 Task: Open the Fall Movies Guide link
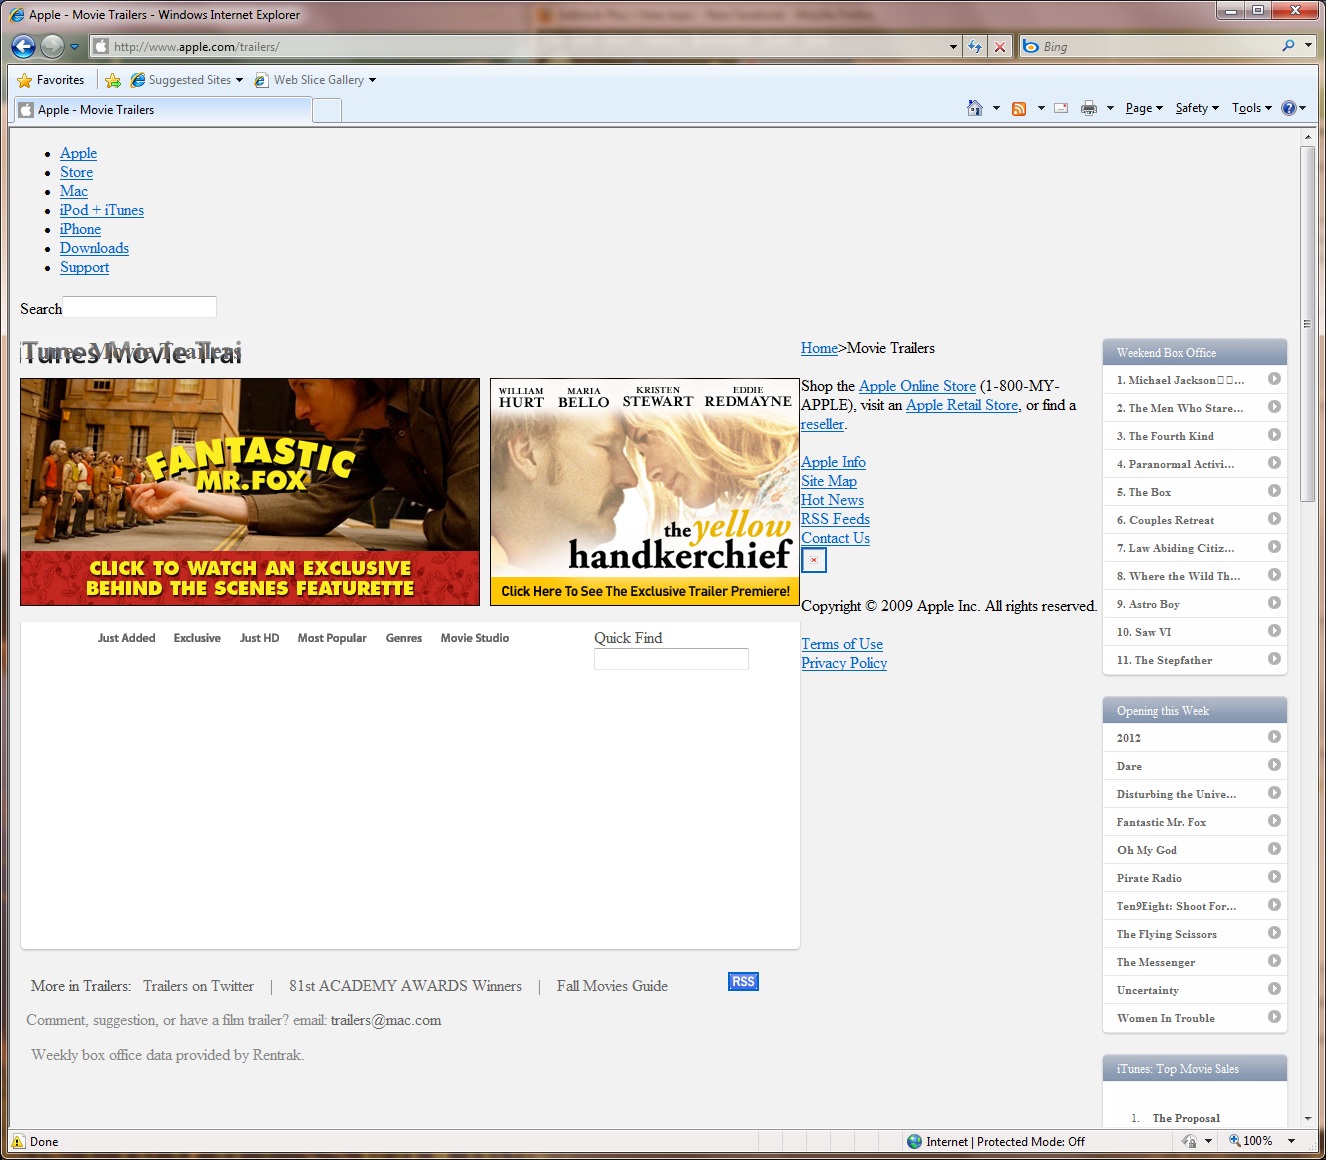tap(612, 986)
